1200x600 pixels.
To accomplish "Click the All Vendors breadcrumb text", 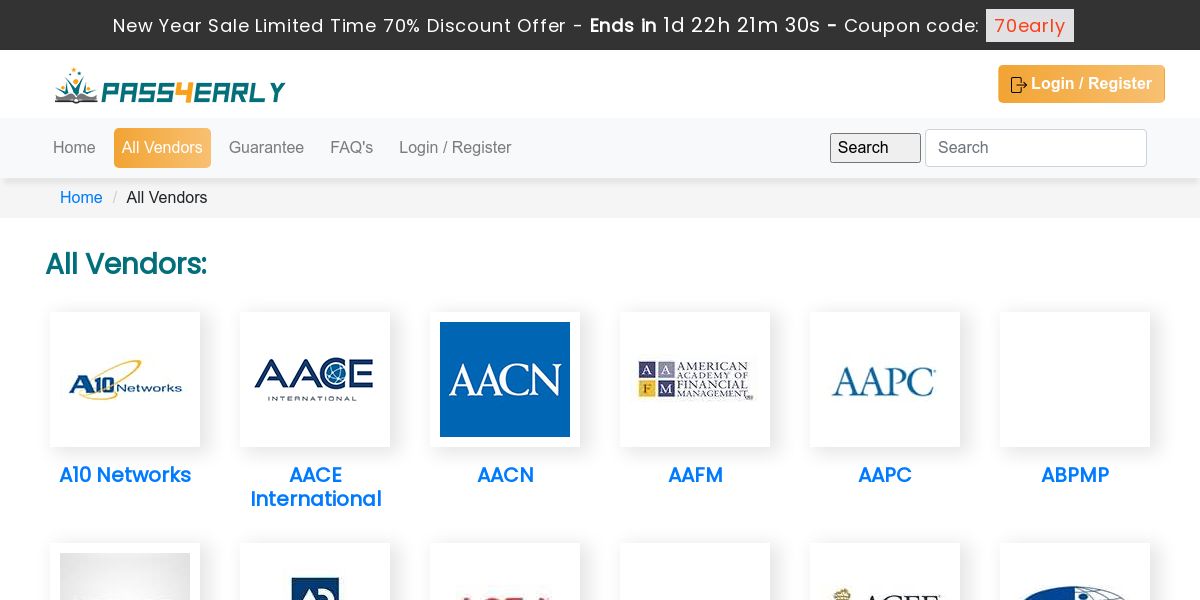I will (167, 198).
